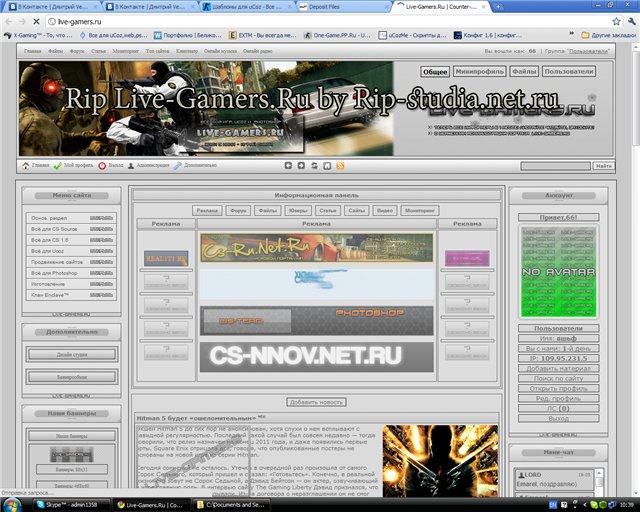Image resolution: width=640 pixels, height=512 pixels.
Task: Click Добавить материал in account panel
Action: (x=558, y=368)
